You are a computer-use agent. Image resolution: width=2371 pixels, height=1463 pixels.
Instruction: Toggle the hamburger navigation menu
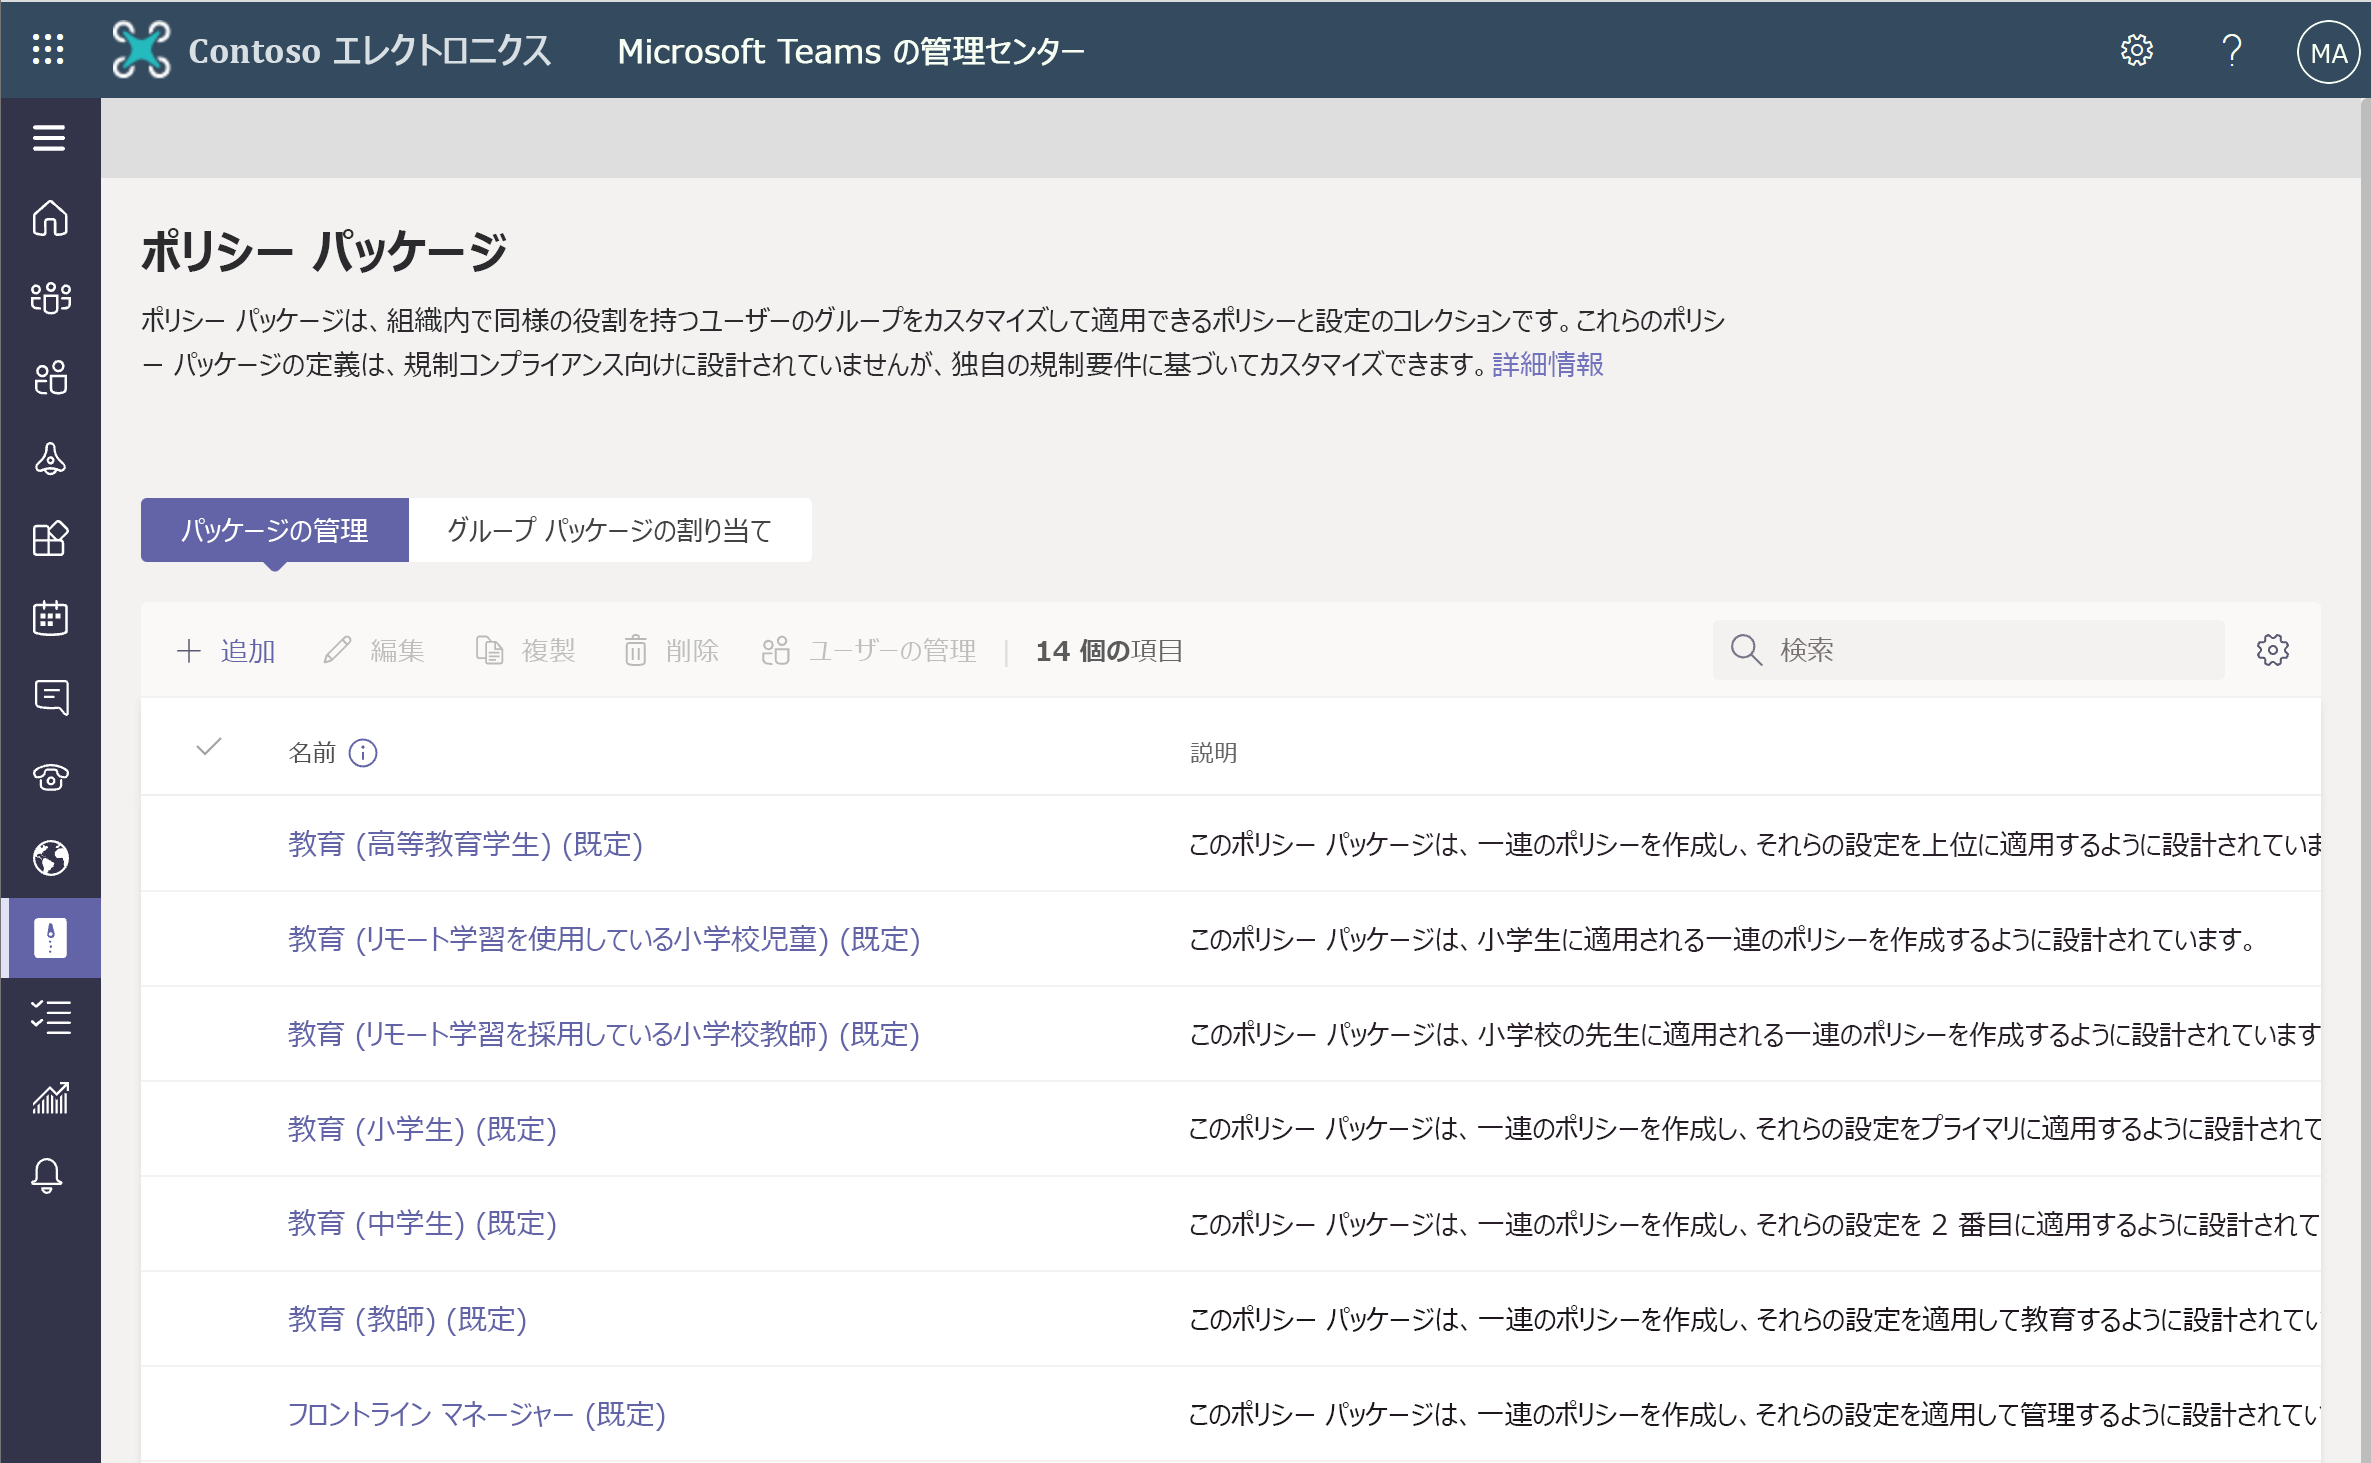point(49,138)
